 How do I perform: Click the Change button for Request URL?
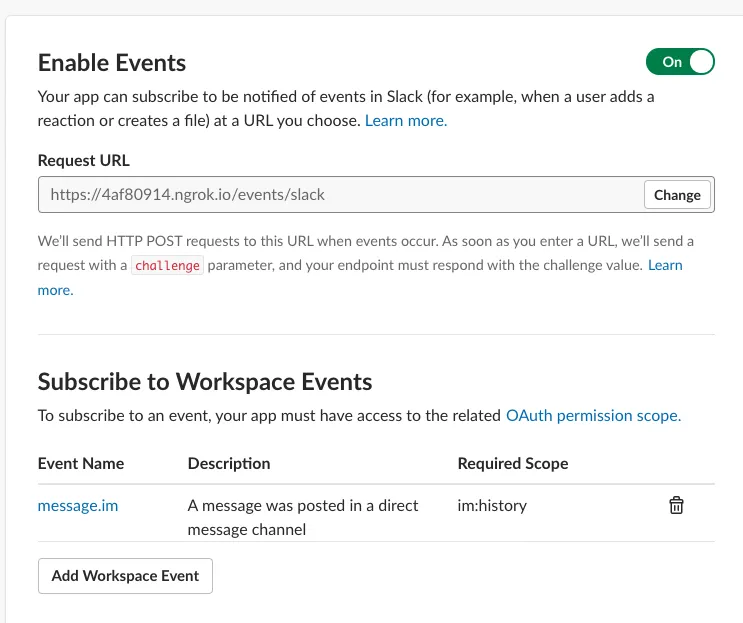[677, 195]
